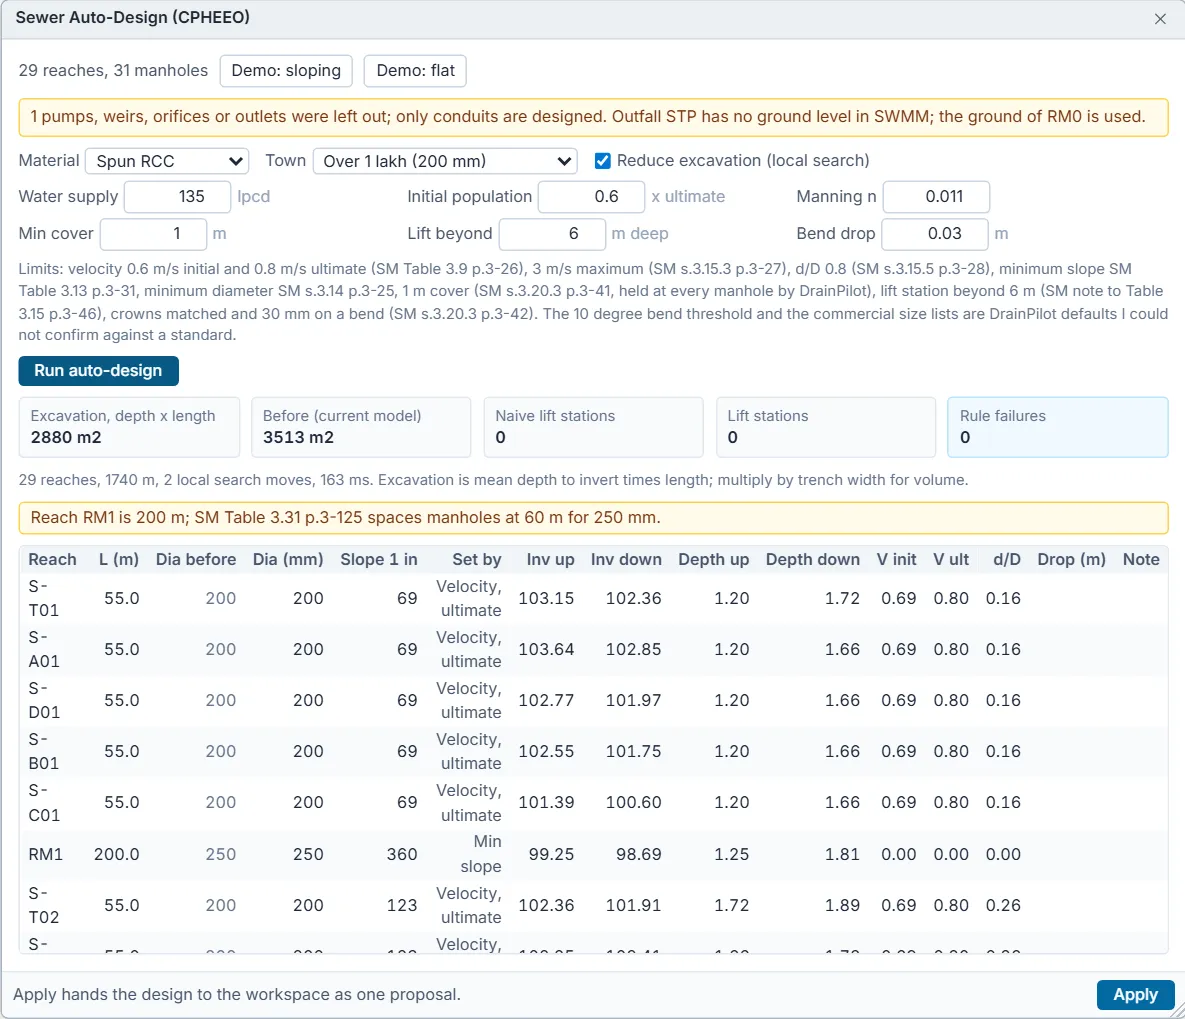
Task: Toggle Reduce excavation local search checkbox
Action: (x=602, y=161)
